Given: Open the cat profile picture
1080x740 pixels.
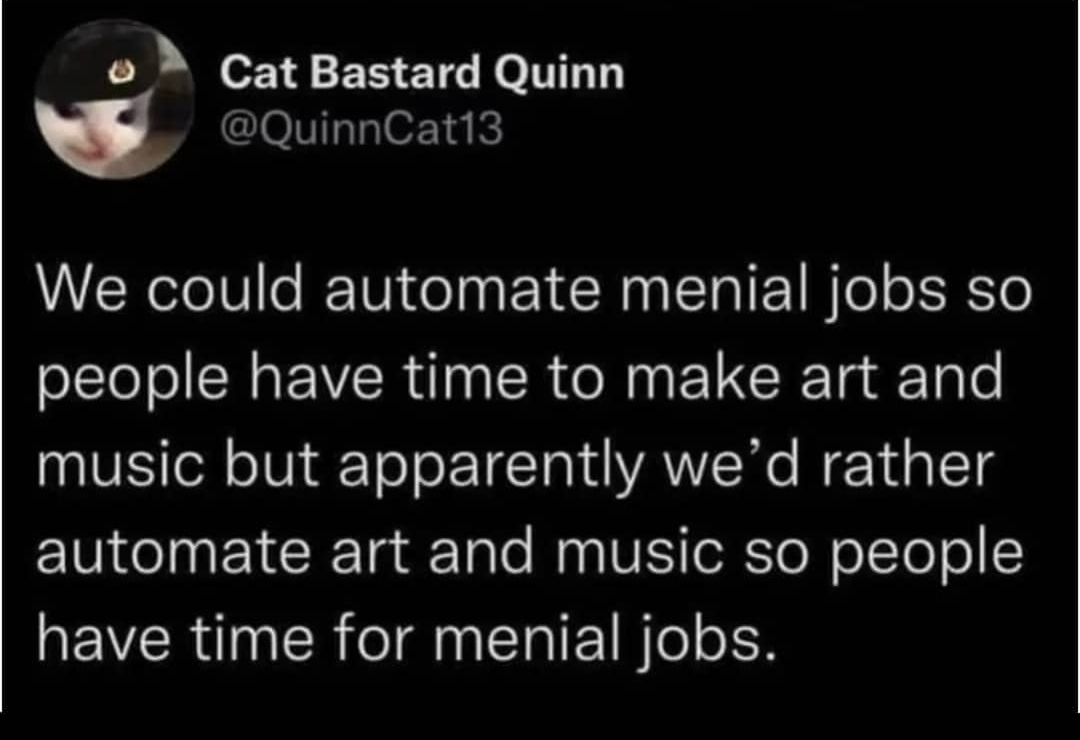Looking at the screenshot, I should (x=114, y=99).
